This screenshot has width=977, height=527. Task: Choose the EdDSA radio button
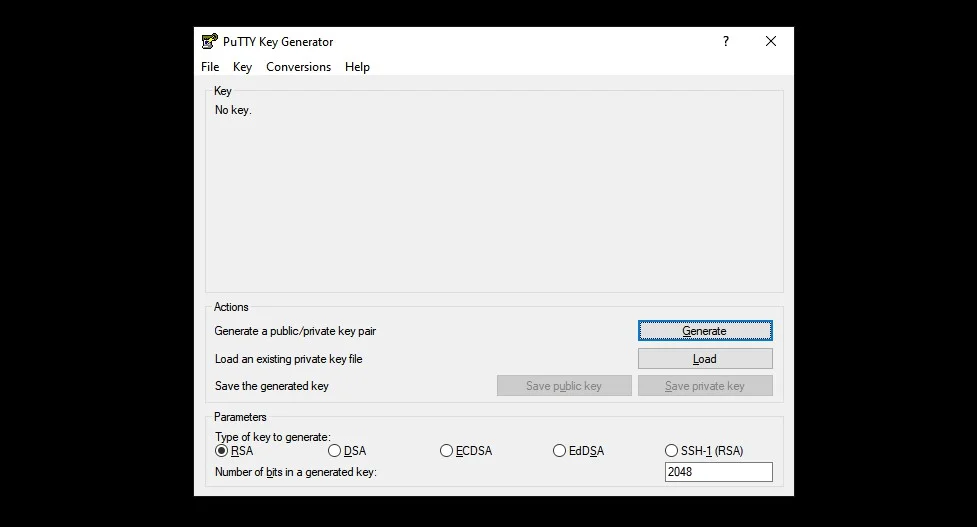(x=579, y=450)
